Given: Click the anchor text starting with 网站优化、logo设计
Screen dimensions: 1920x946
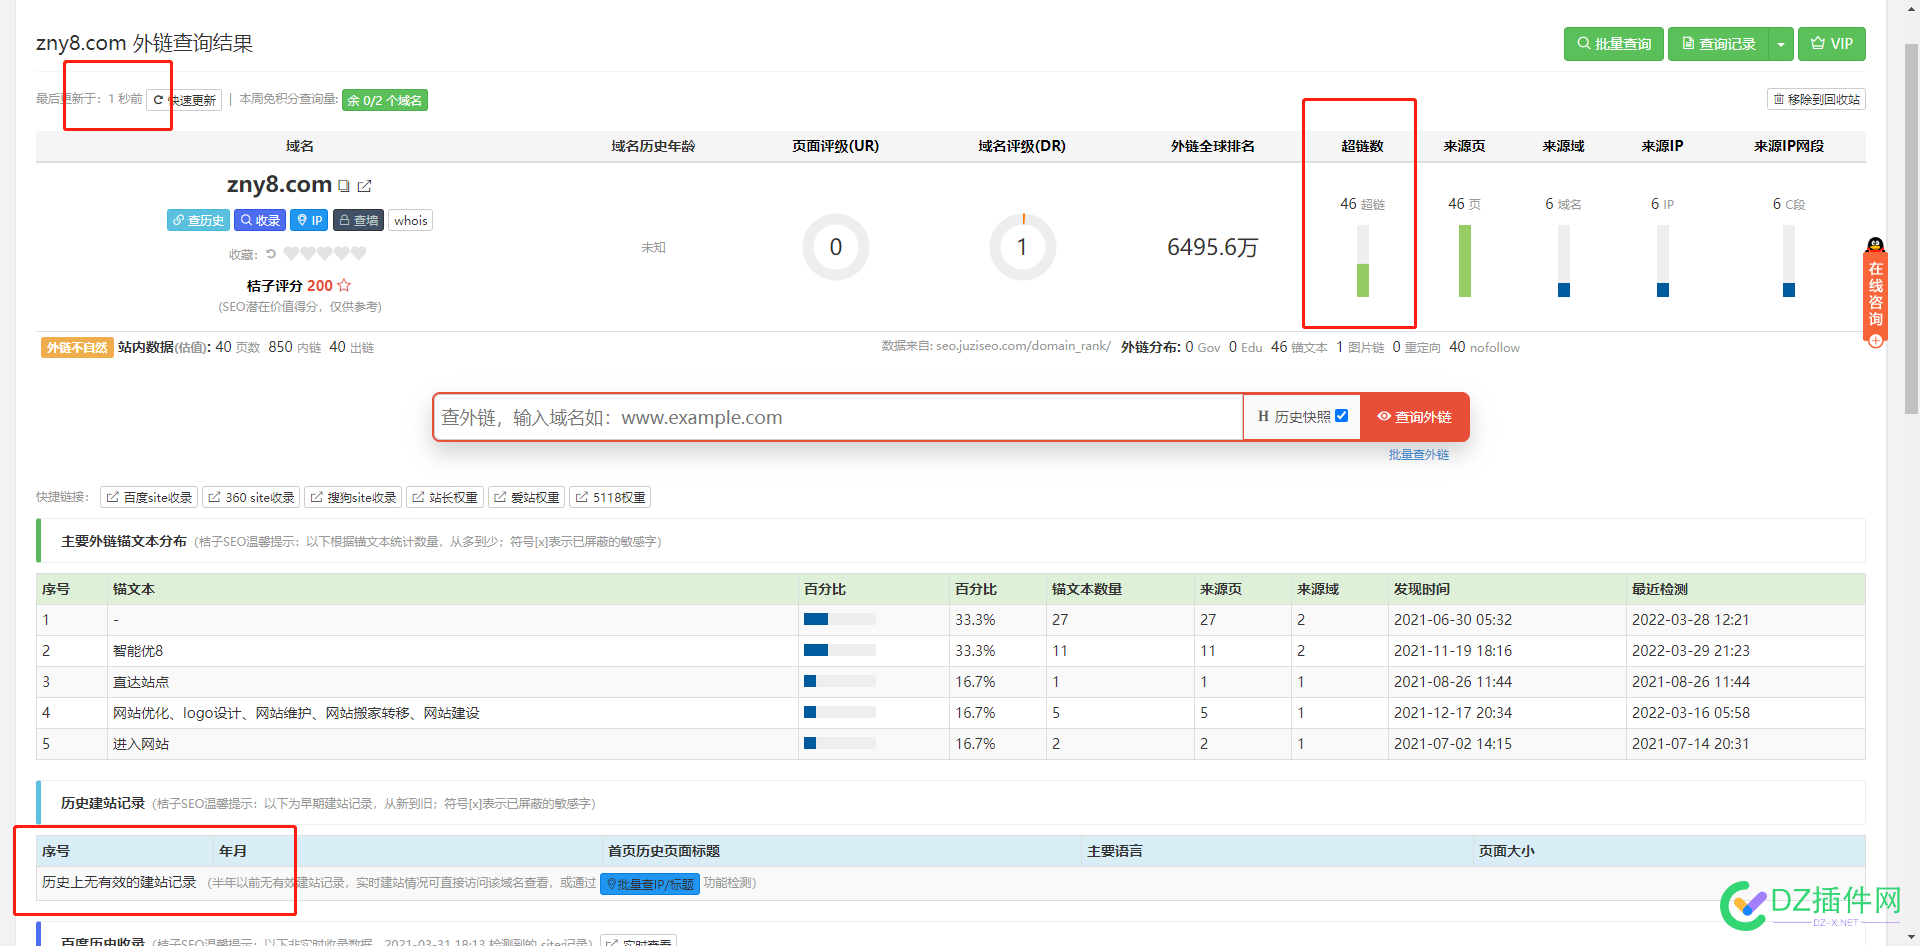Looking at the screenshot, I should (296, 713).
